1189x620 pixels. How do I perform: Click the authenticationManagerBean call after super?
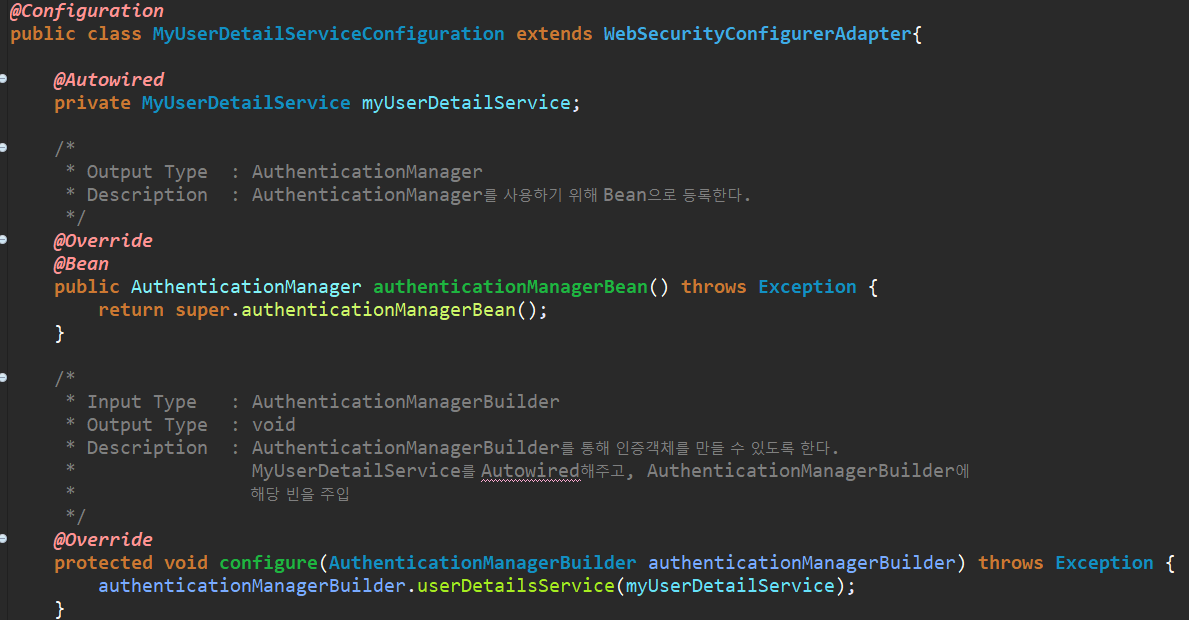tap(378, 310)
